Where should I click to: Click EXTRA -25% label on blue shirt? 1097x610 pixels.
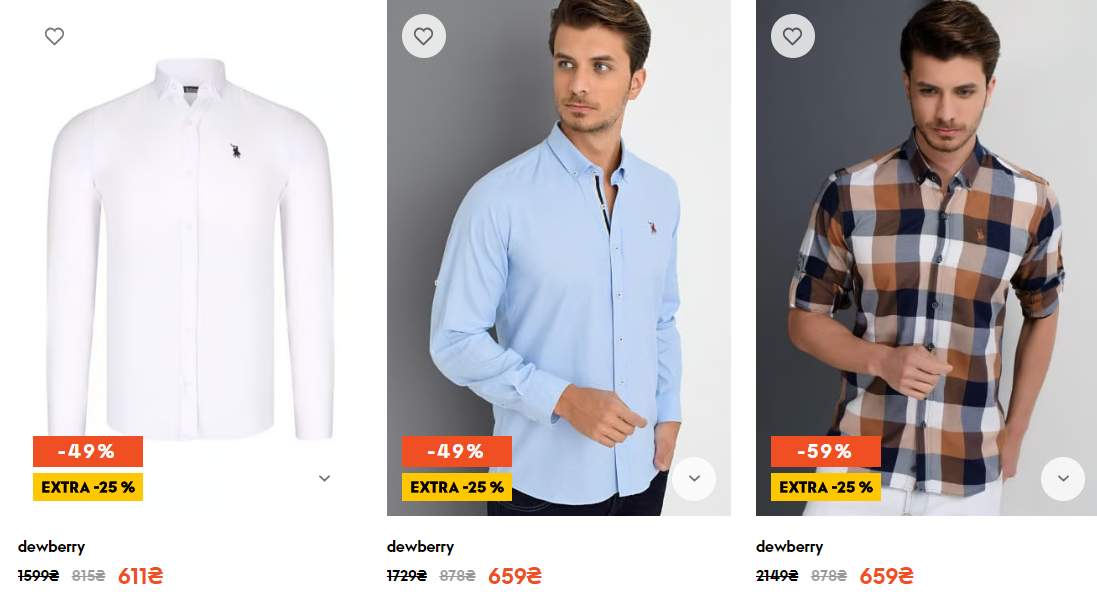point(457,488)
